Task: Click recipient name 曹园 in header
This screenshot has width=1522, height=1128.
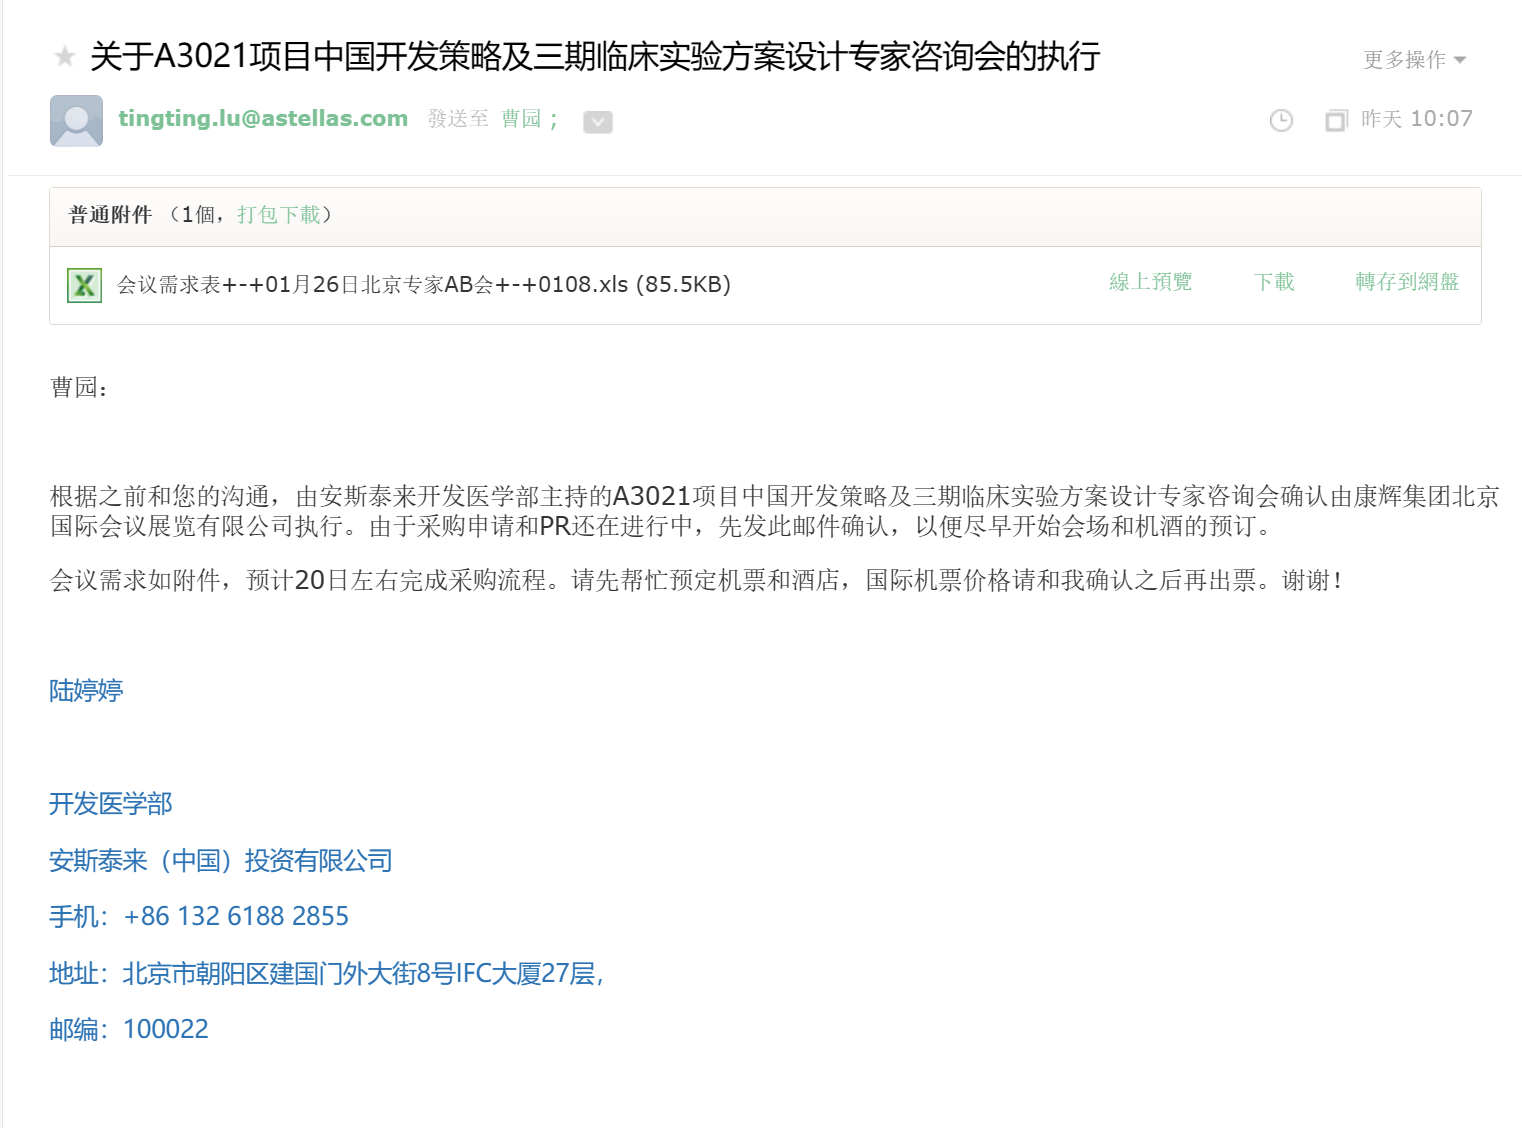Action: (521, 119)
